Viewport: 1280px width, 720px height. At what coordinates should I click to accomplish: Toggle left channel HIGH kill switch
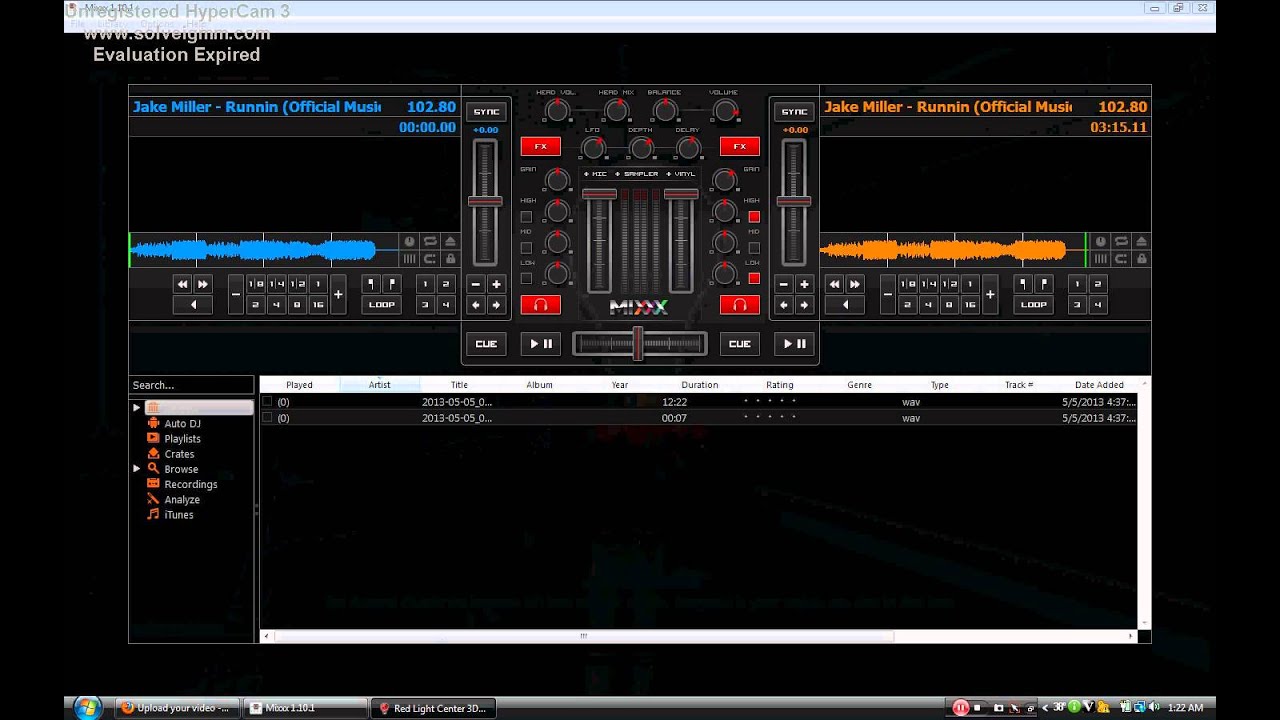(x=527, y=217)
